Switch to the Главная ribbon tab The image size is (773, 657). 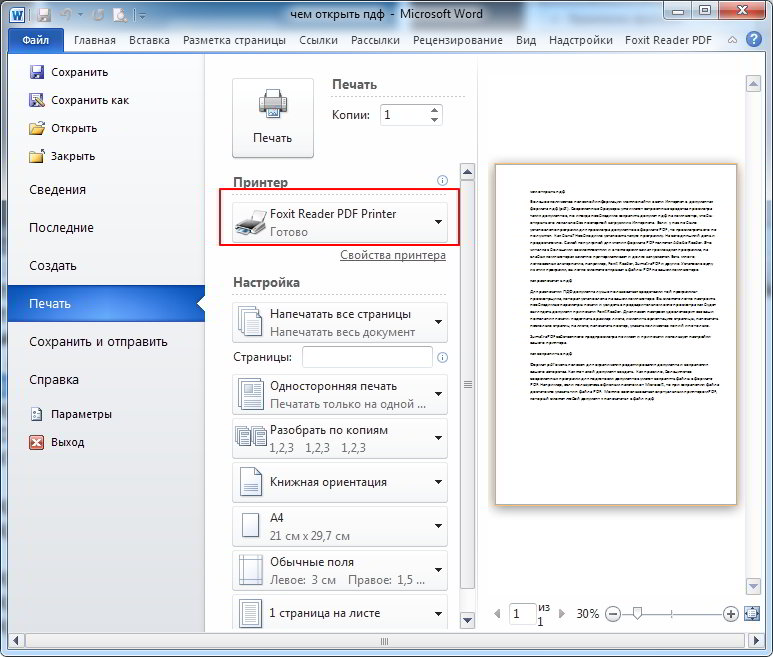94,40
